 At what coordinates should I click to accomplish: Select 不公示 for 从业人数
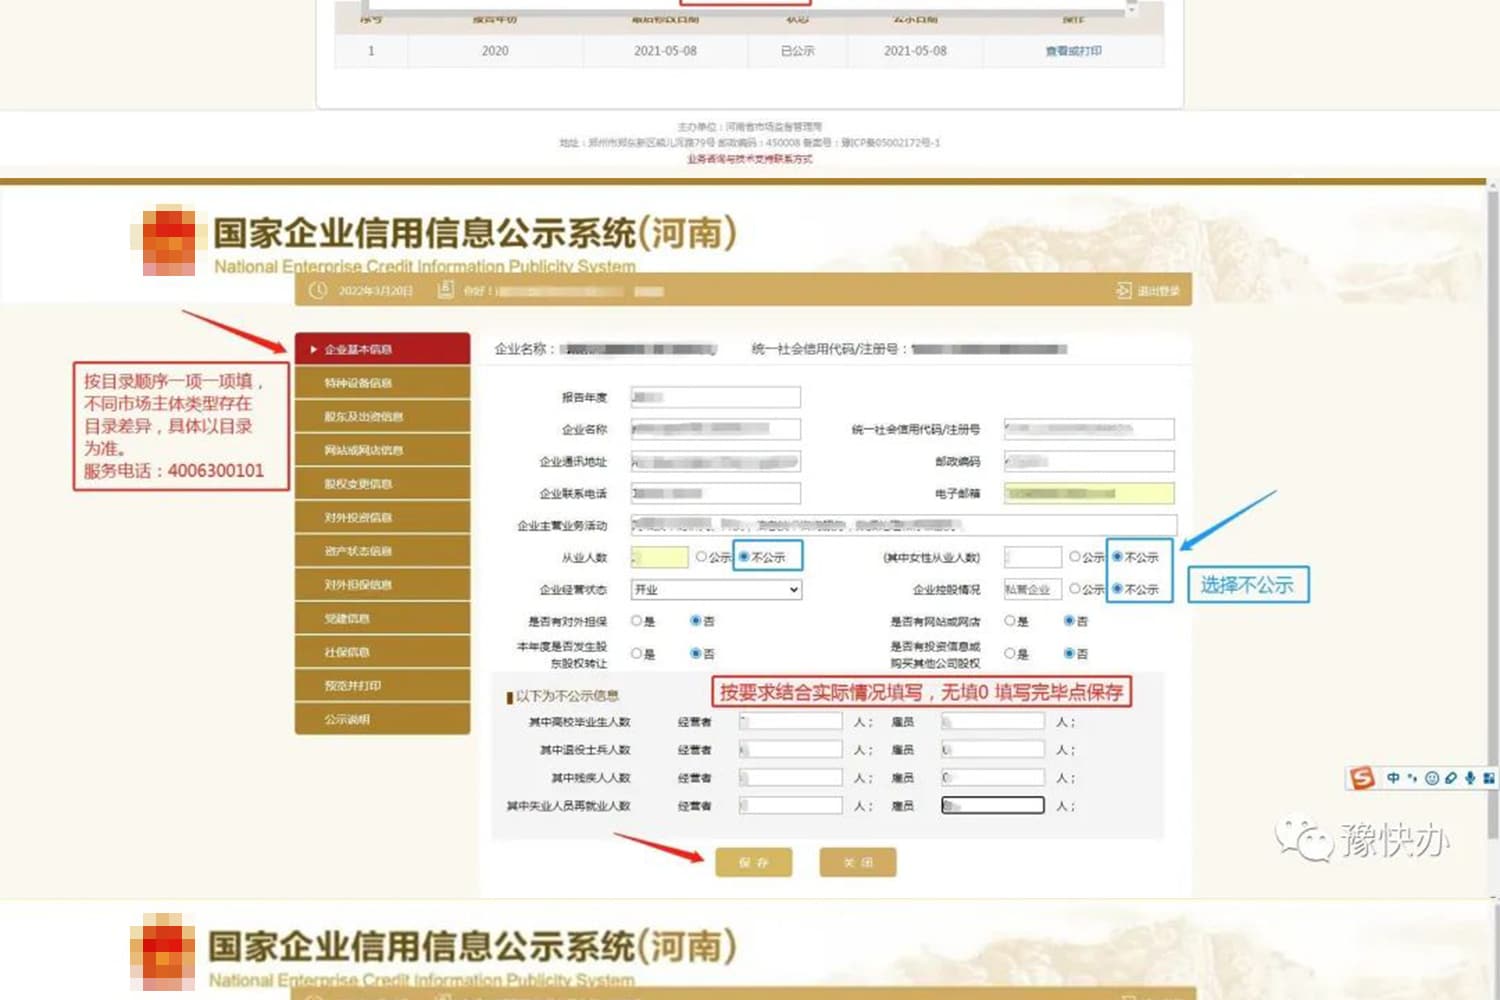[x=744, y=557]
